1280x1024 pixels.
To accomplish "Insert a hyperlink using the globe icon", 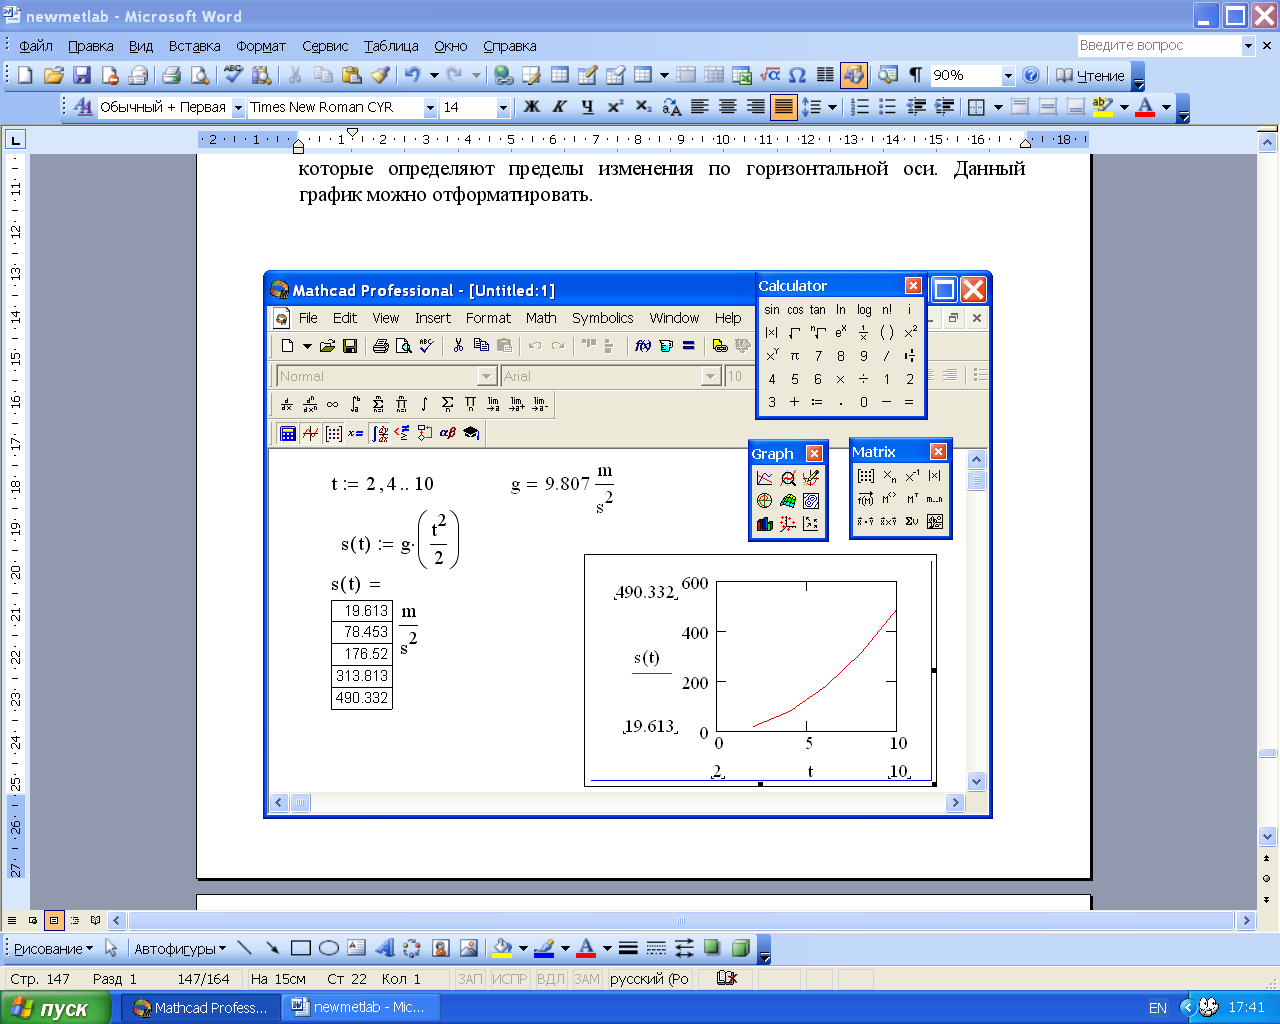I will tap(503, 75).
